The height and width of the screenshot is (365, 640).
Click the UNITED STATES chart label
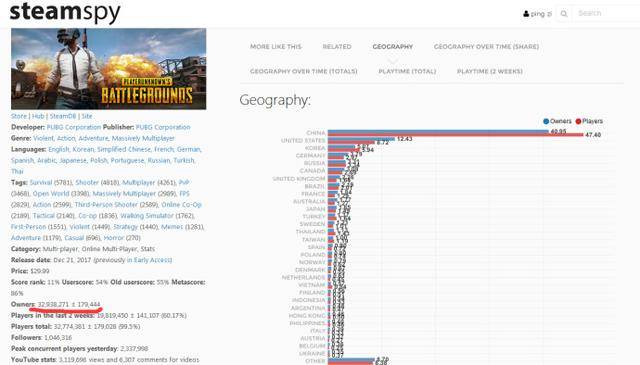(303, 140)
